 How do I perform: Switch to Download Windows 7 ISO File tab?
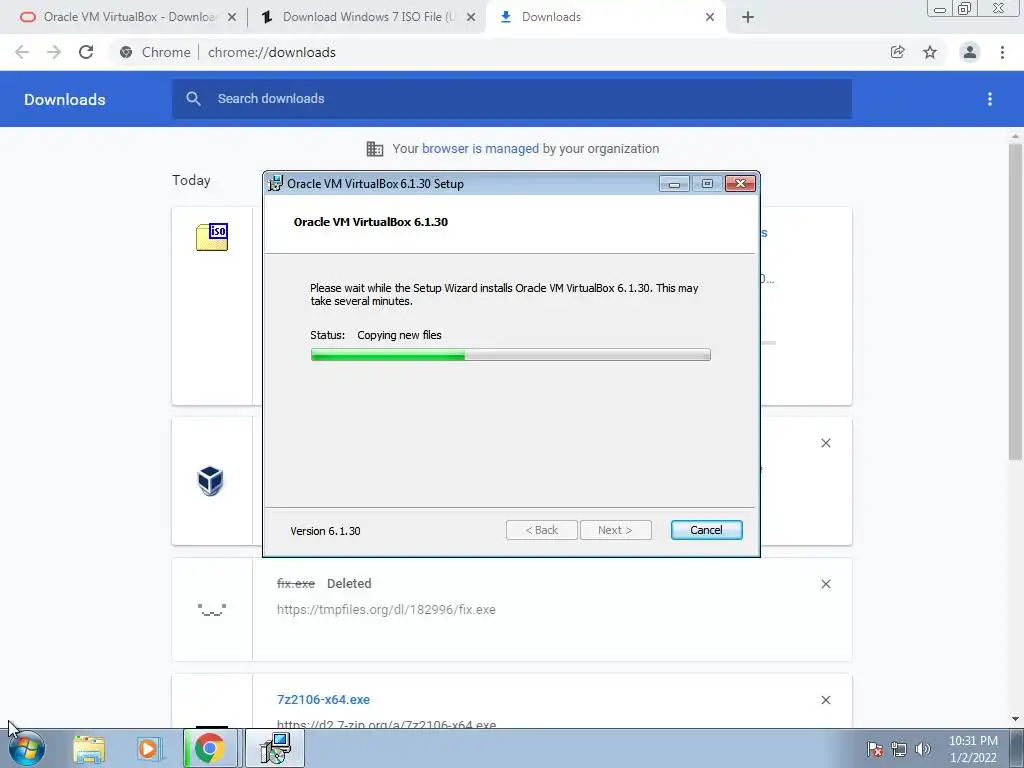point(369,17)
